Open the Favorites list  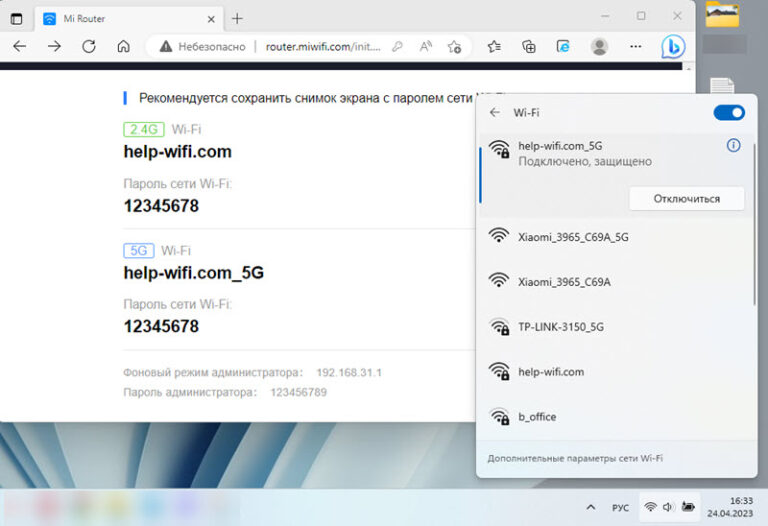494,47
